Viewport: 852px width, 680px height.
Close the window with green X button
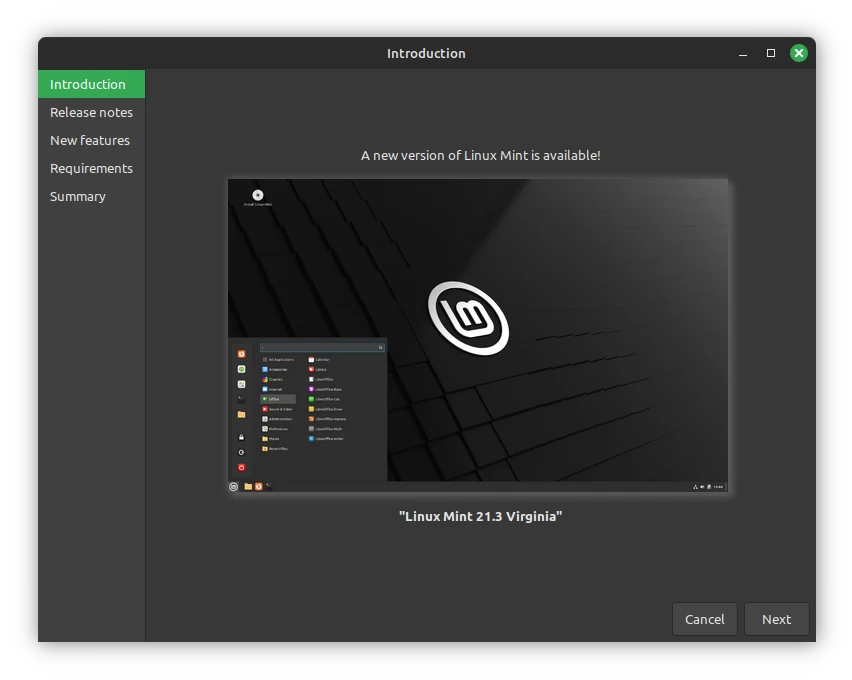click(x=798, y=53)
